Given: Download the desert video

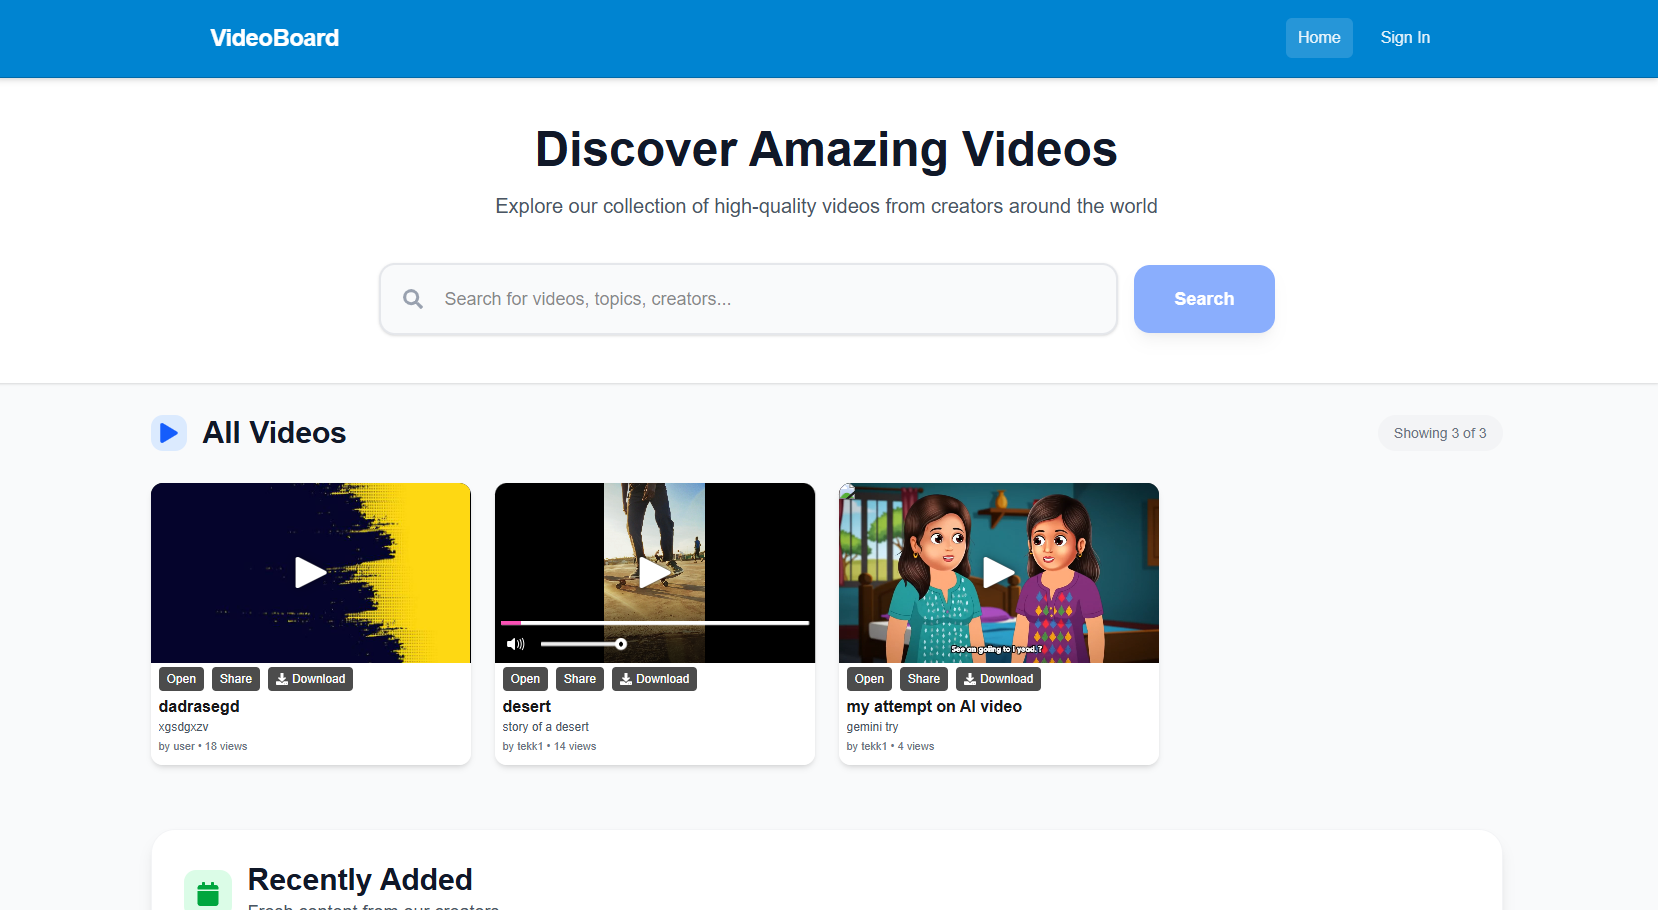Looking at the screenshot, I should pos(654,679).
